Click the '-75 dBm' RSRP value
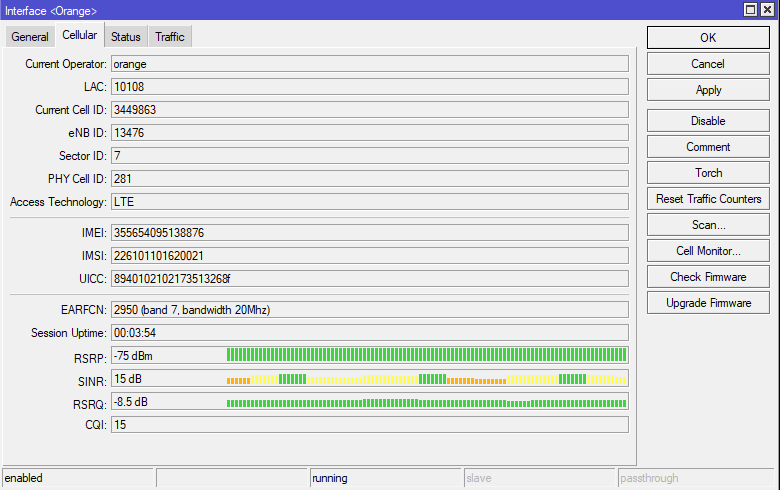Image resolution: width=780 pixels, height=490 pixels. pyautogui.click(x=133, y=356)
